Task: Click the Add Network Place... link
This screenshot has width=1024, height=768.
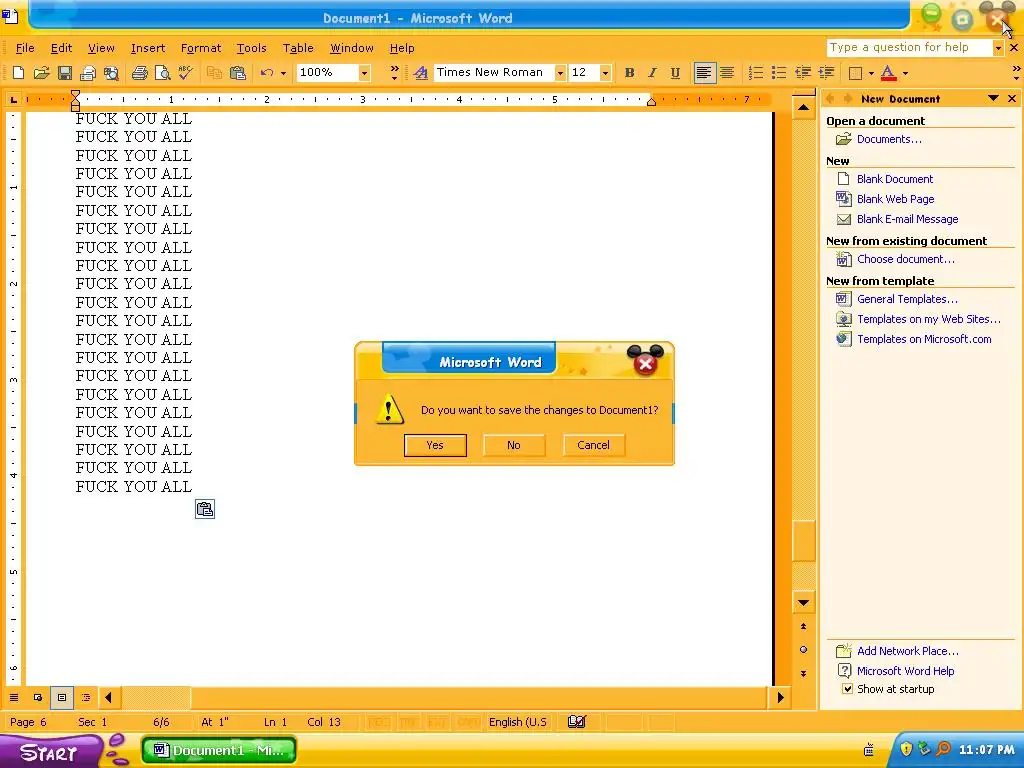Action: click(908, 651)
